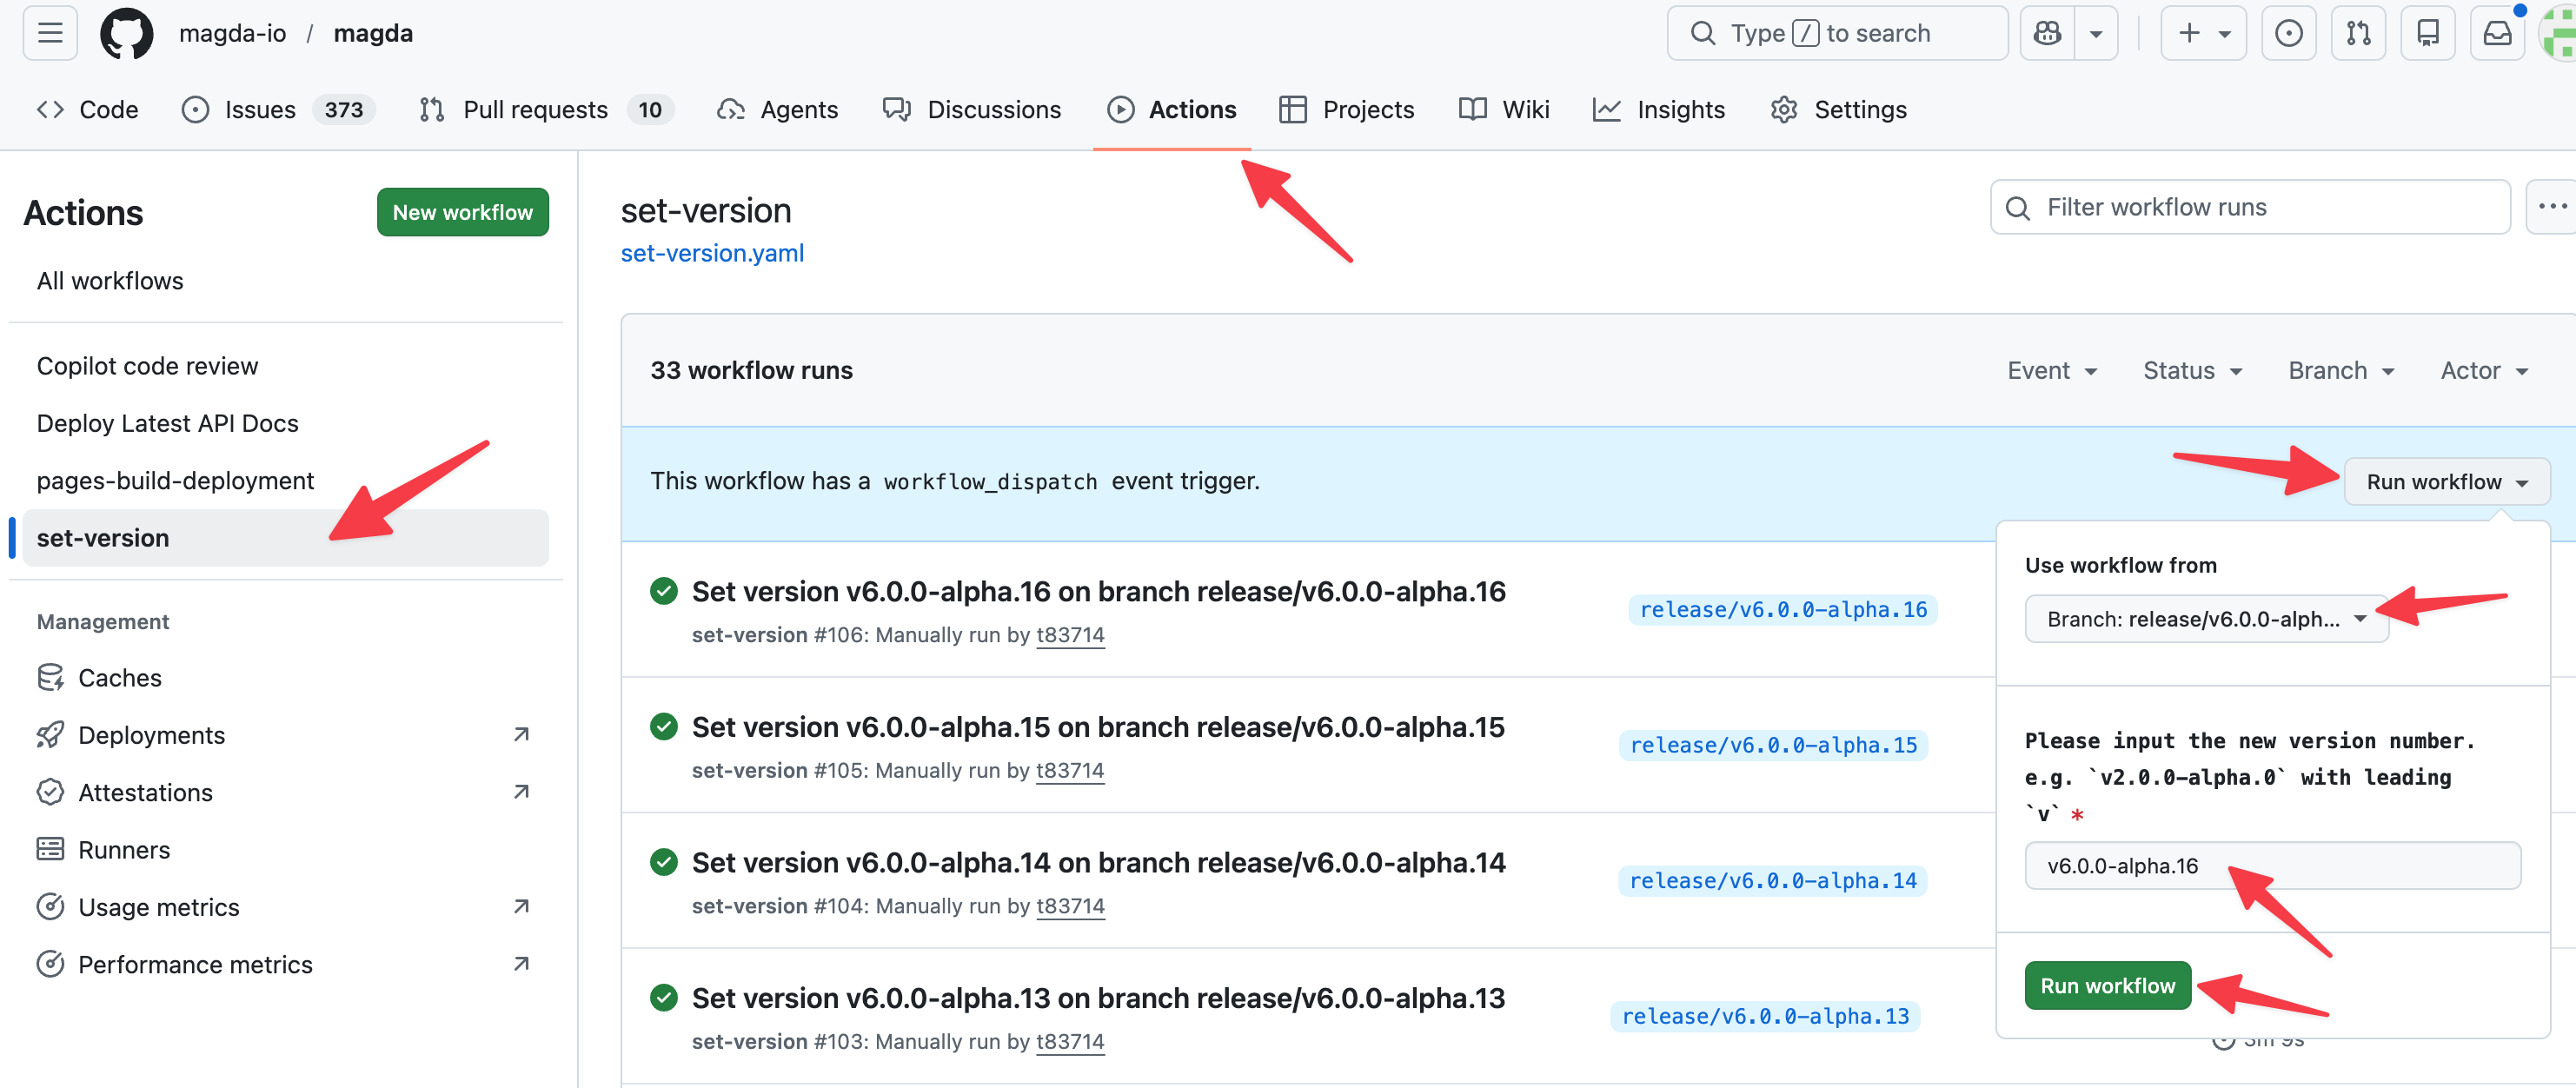This screenshot has height=1088, width=2576.
Task: Click the 373 issues count badge
Action: coord(343,109)
